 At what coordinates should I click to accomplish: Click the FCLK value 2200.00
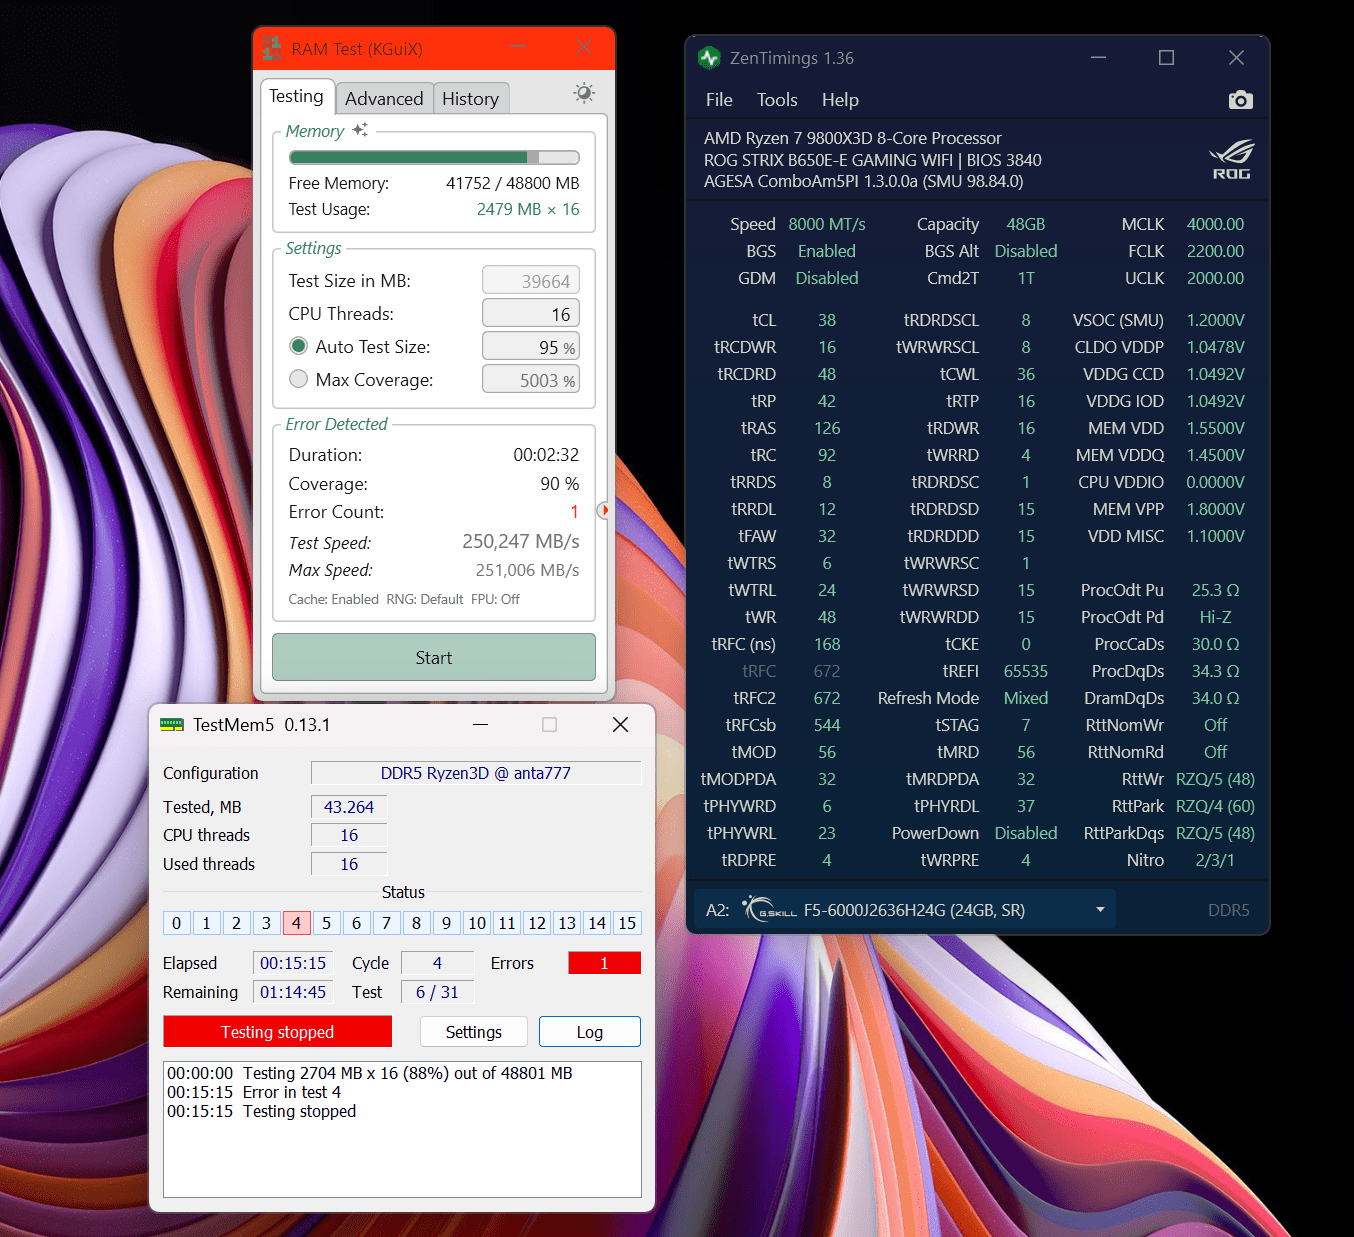coord(1215,251)
